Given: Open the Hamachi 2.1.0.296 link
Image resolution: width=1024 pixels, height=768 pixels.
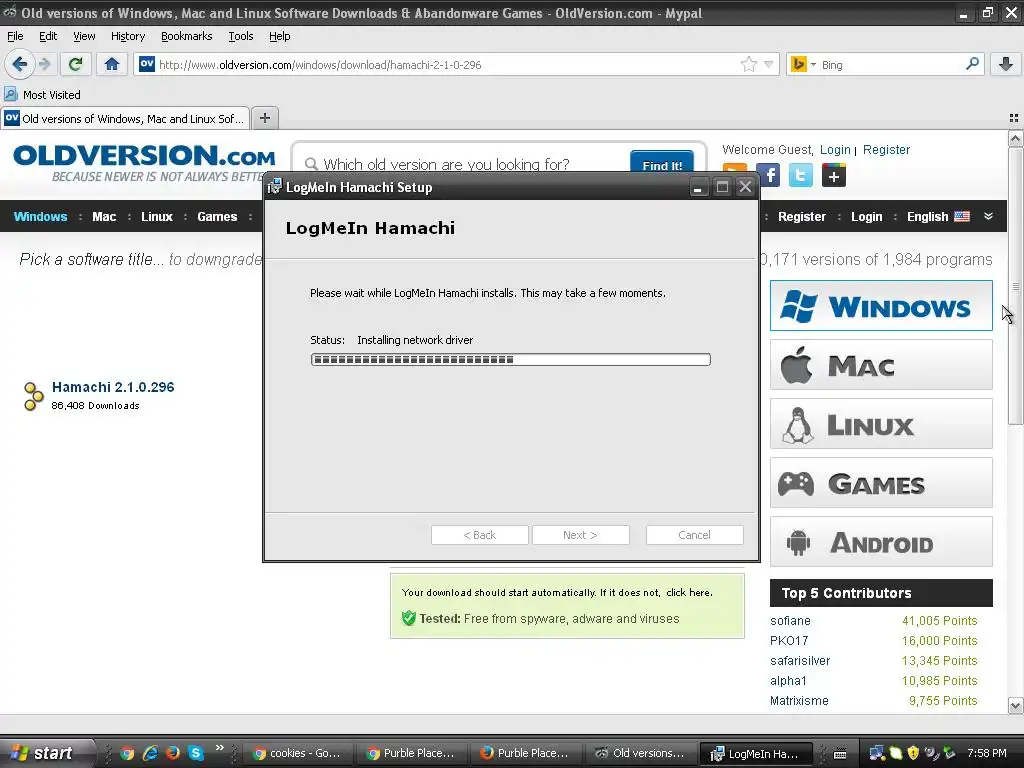Looking at the screenshot, I should 113,387.
